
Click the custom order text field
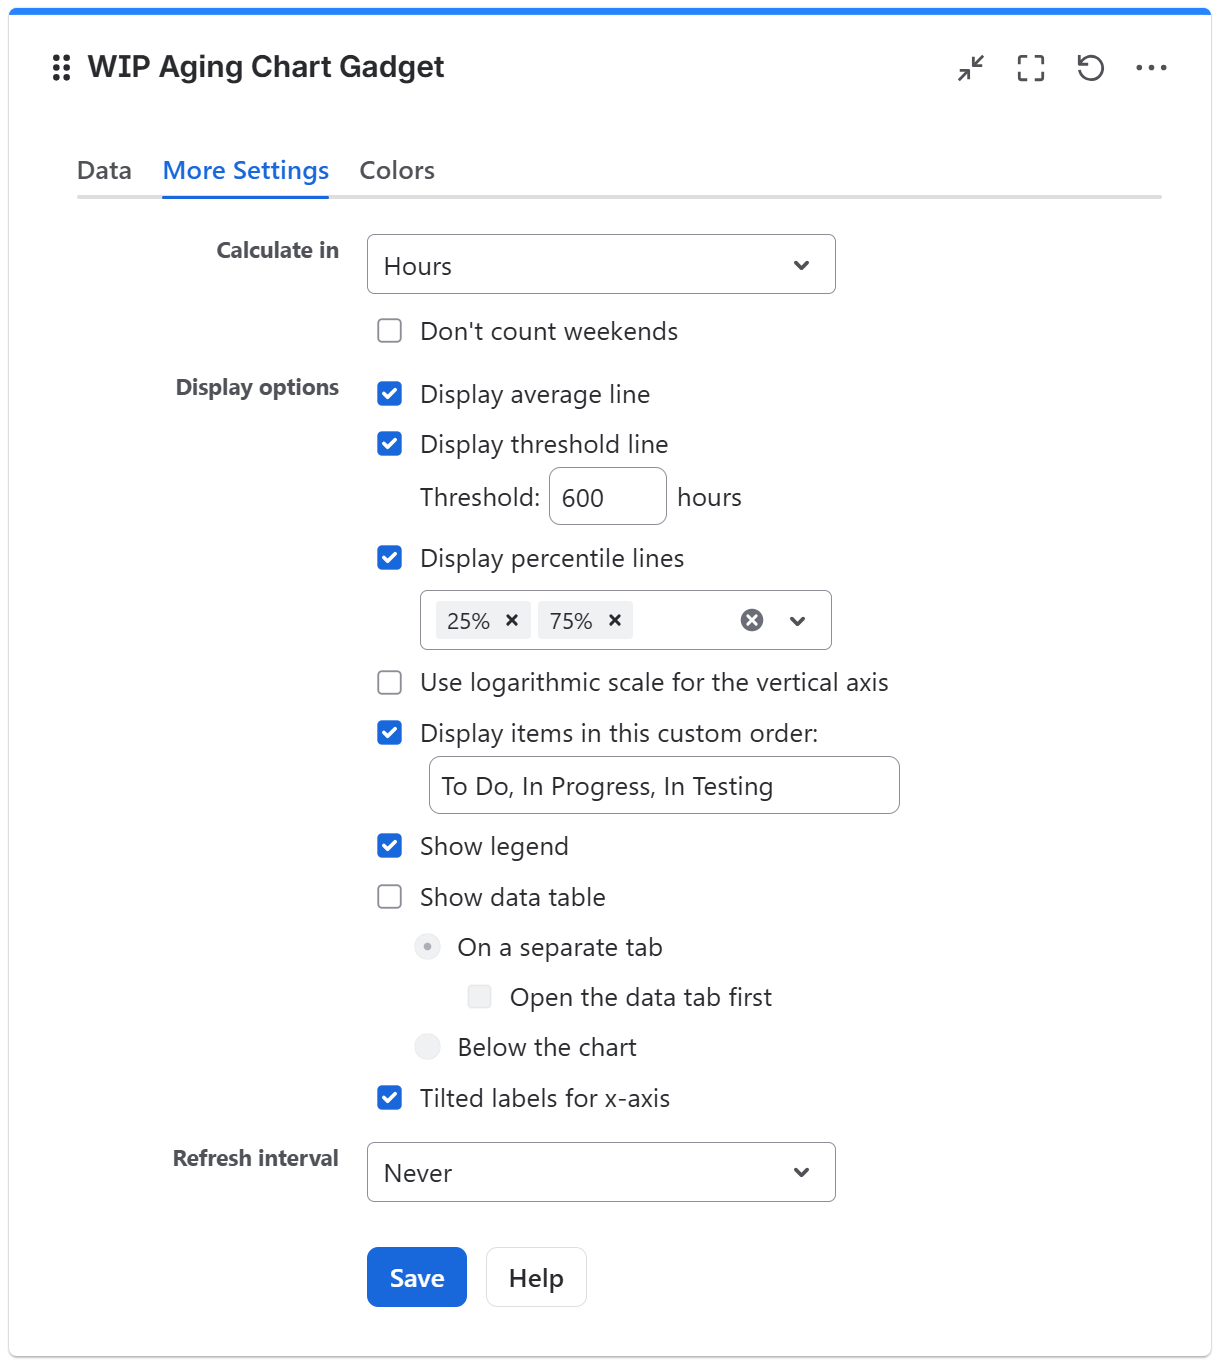[664, 785]
